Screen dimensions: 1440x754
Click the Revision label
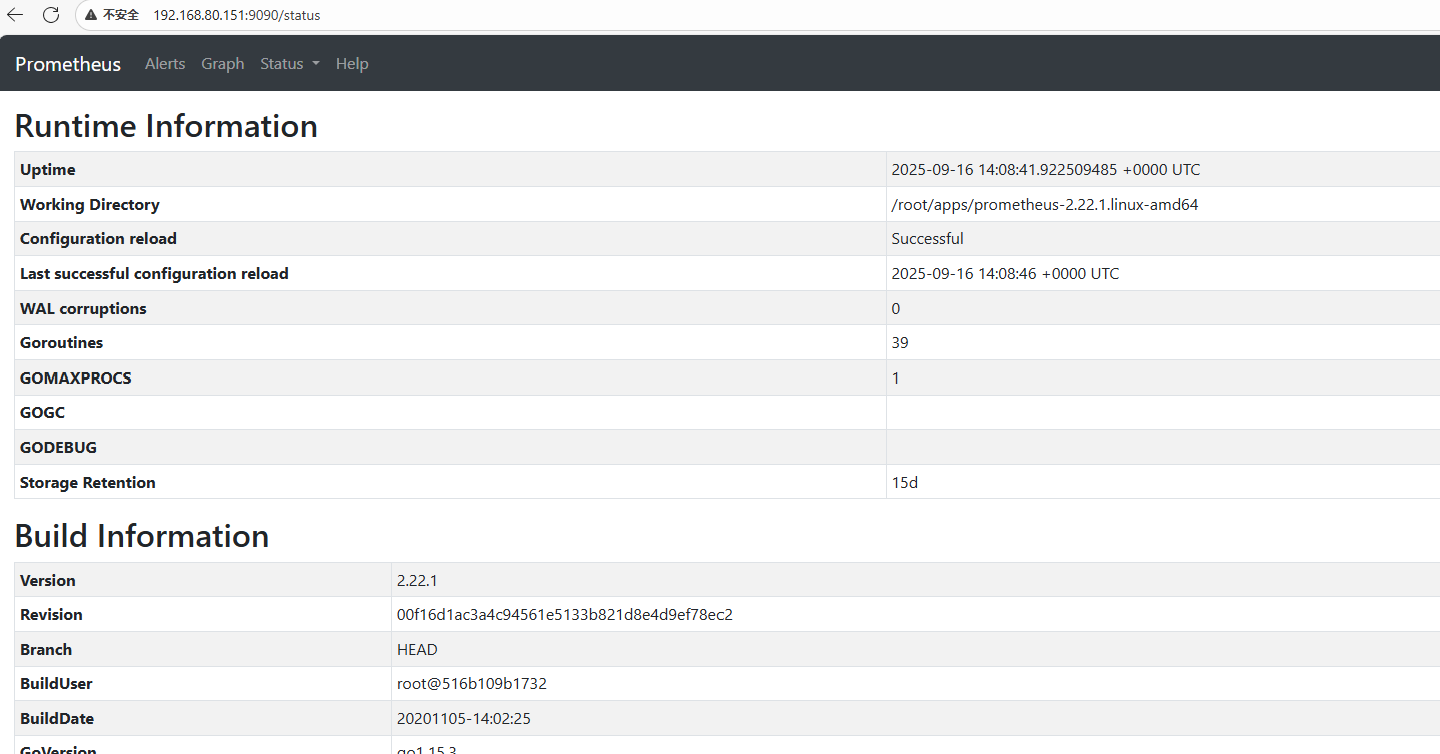[51, 615]
